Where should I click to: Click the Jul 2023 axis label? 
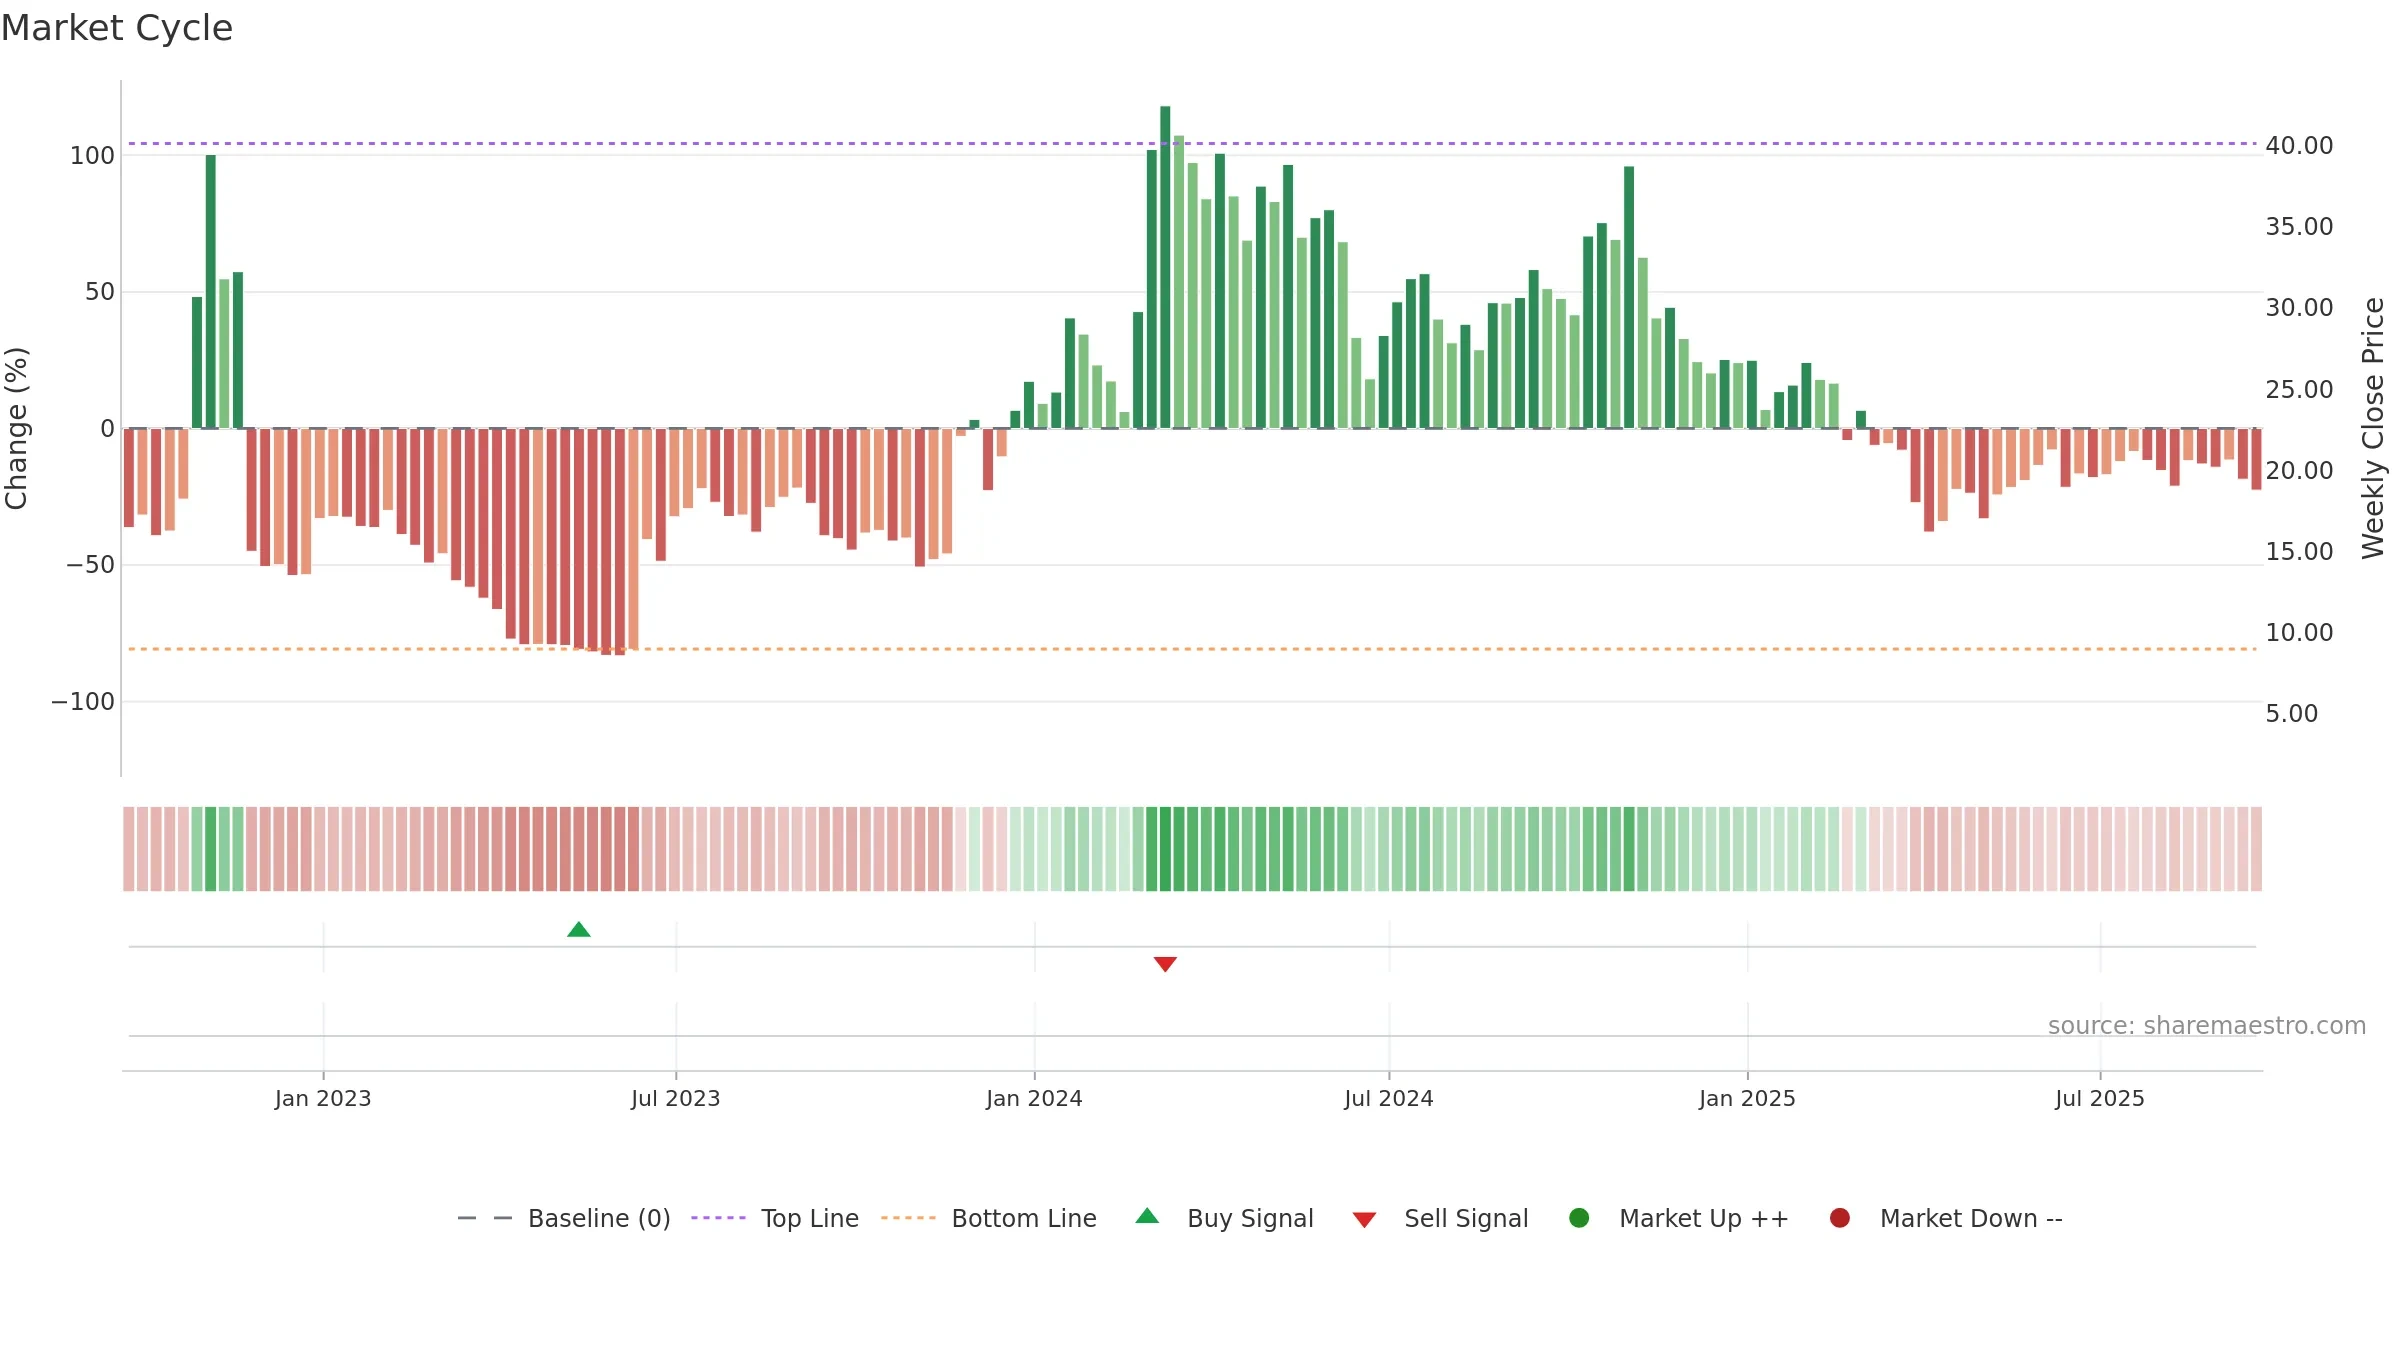pyautogui.click(x=676, y=1099)
